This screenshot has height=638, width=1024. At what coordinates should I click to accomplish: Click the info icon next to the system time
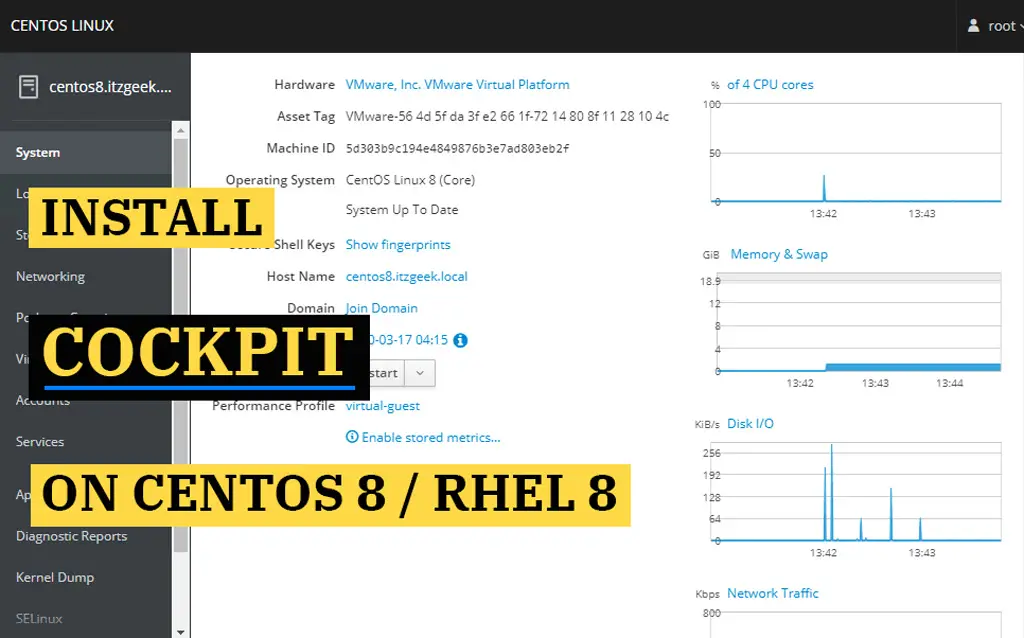coord(460,340)
